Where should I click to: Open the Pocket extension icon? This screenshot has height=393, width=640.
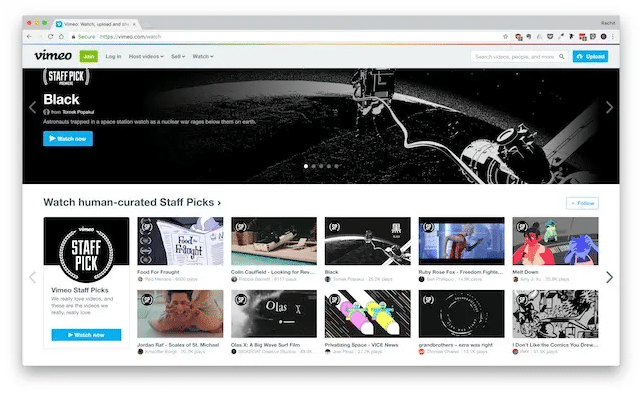(550, 36)
